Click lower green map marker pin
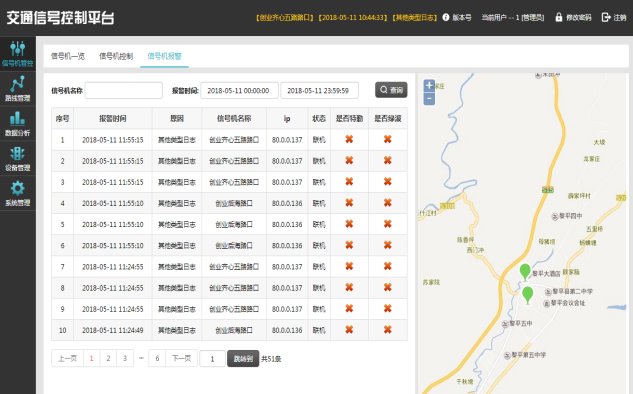The width and height of the screenshot is (633, 394). click(528, 295)
